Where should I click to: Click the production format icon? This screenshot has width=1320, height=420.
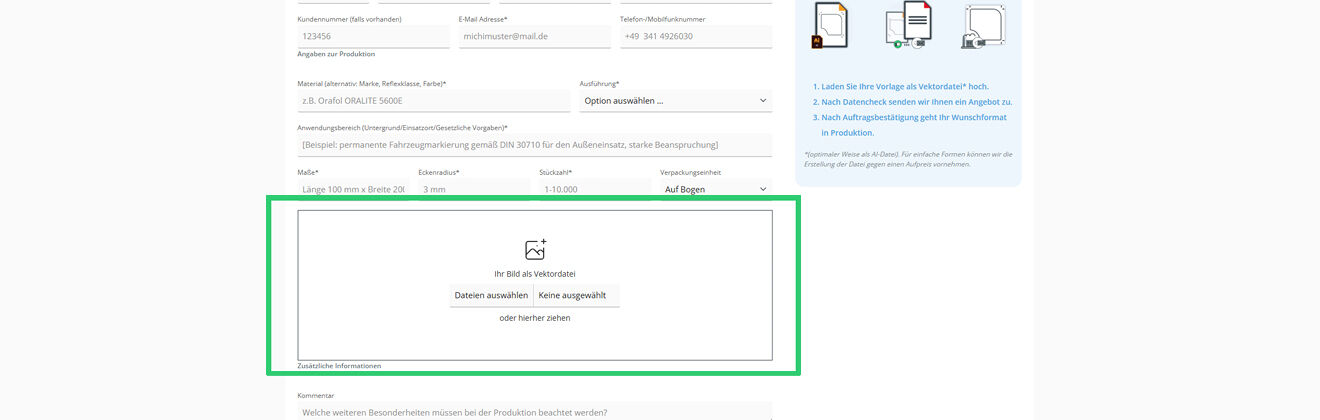tap(984, 25)
